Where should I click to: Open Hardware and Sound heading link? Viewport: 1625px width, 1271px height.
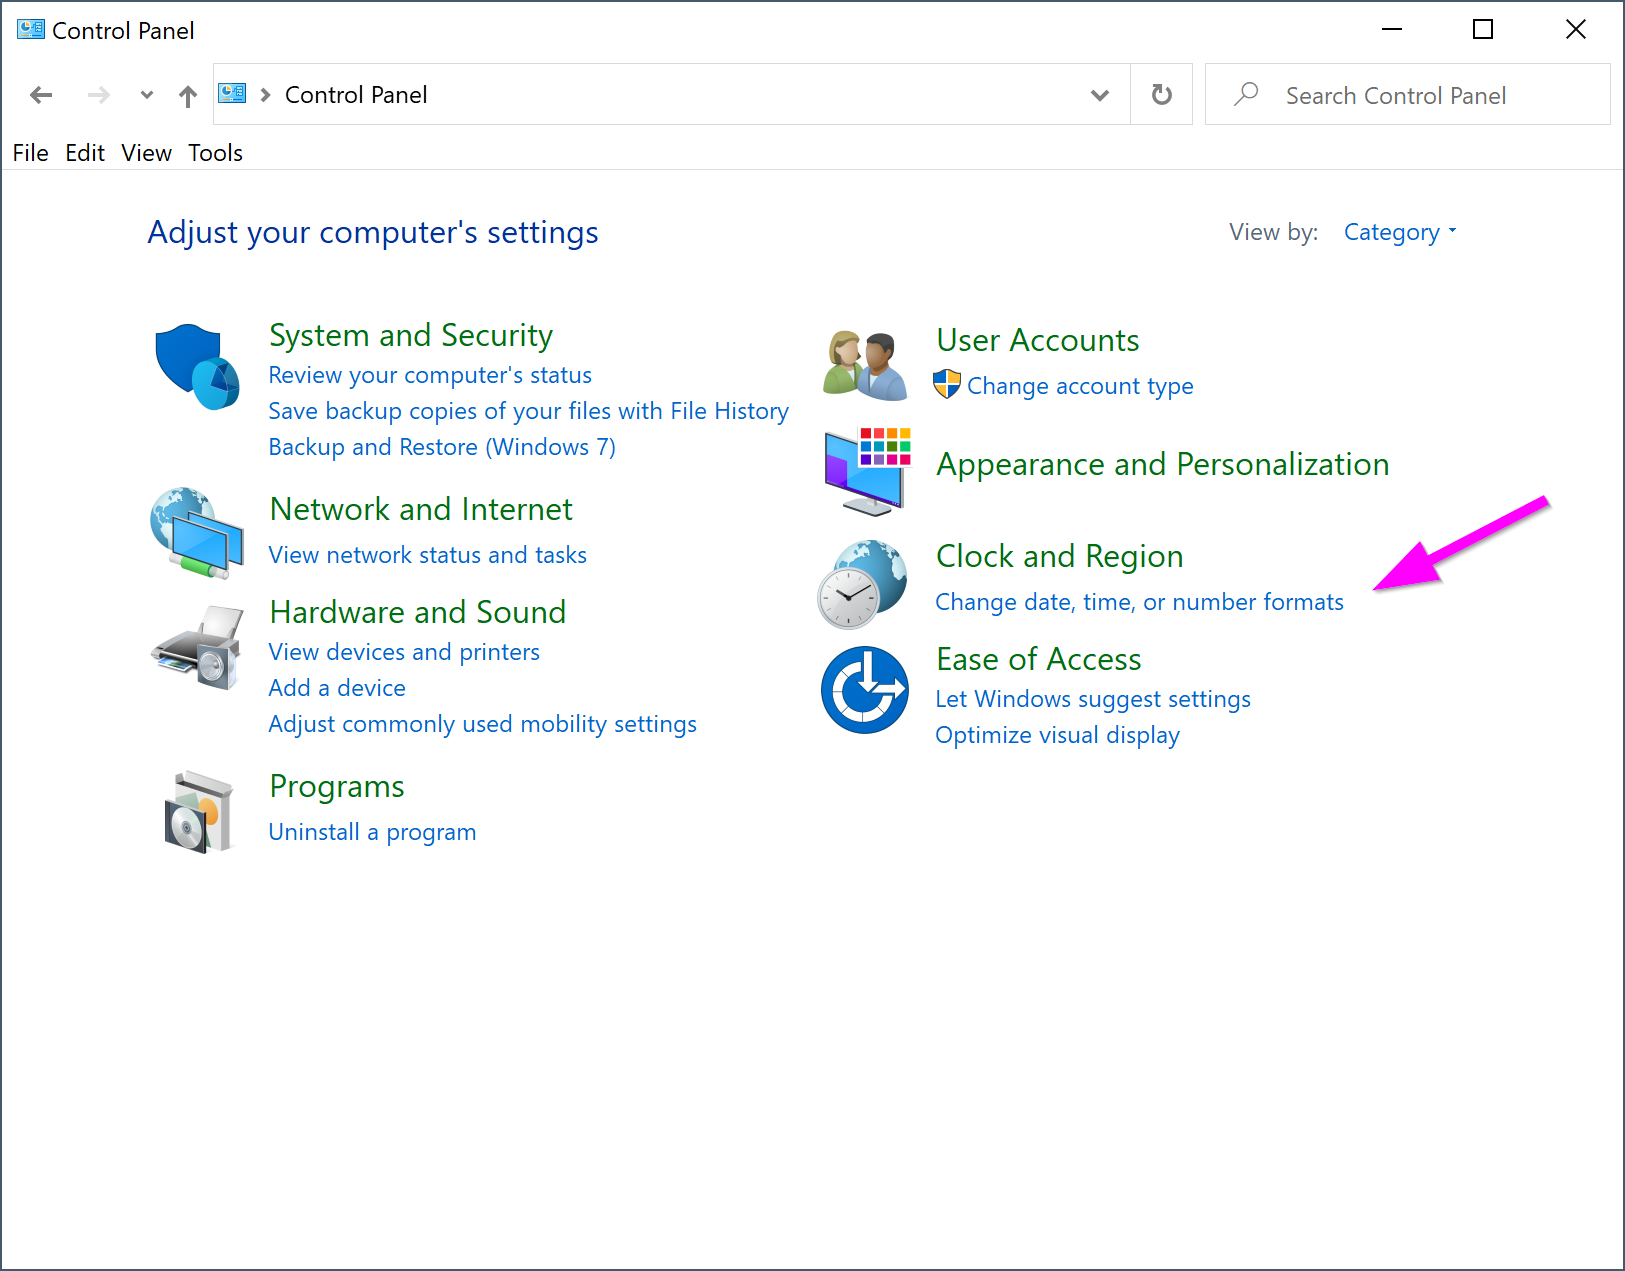pyautogui.click(x=418, y=612)
